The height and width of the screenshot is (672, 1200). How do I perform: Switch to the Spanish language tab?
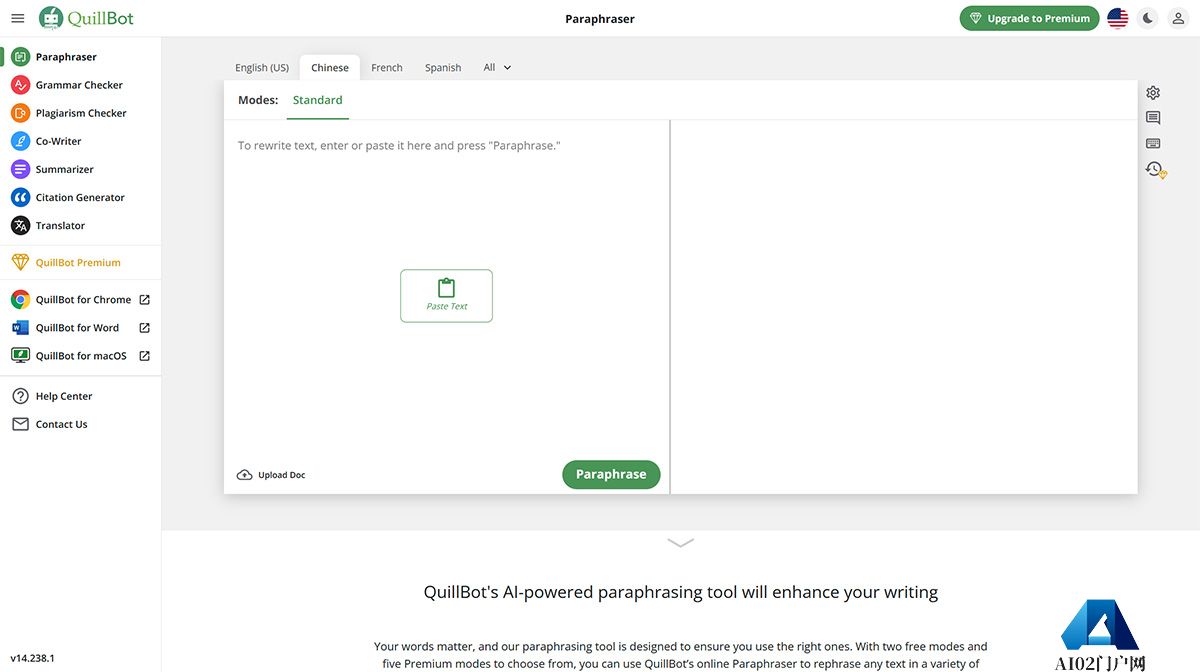tap(443, 67)
